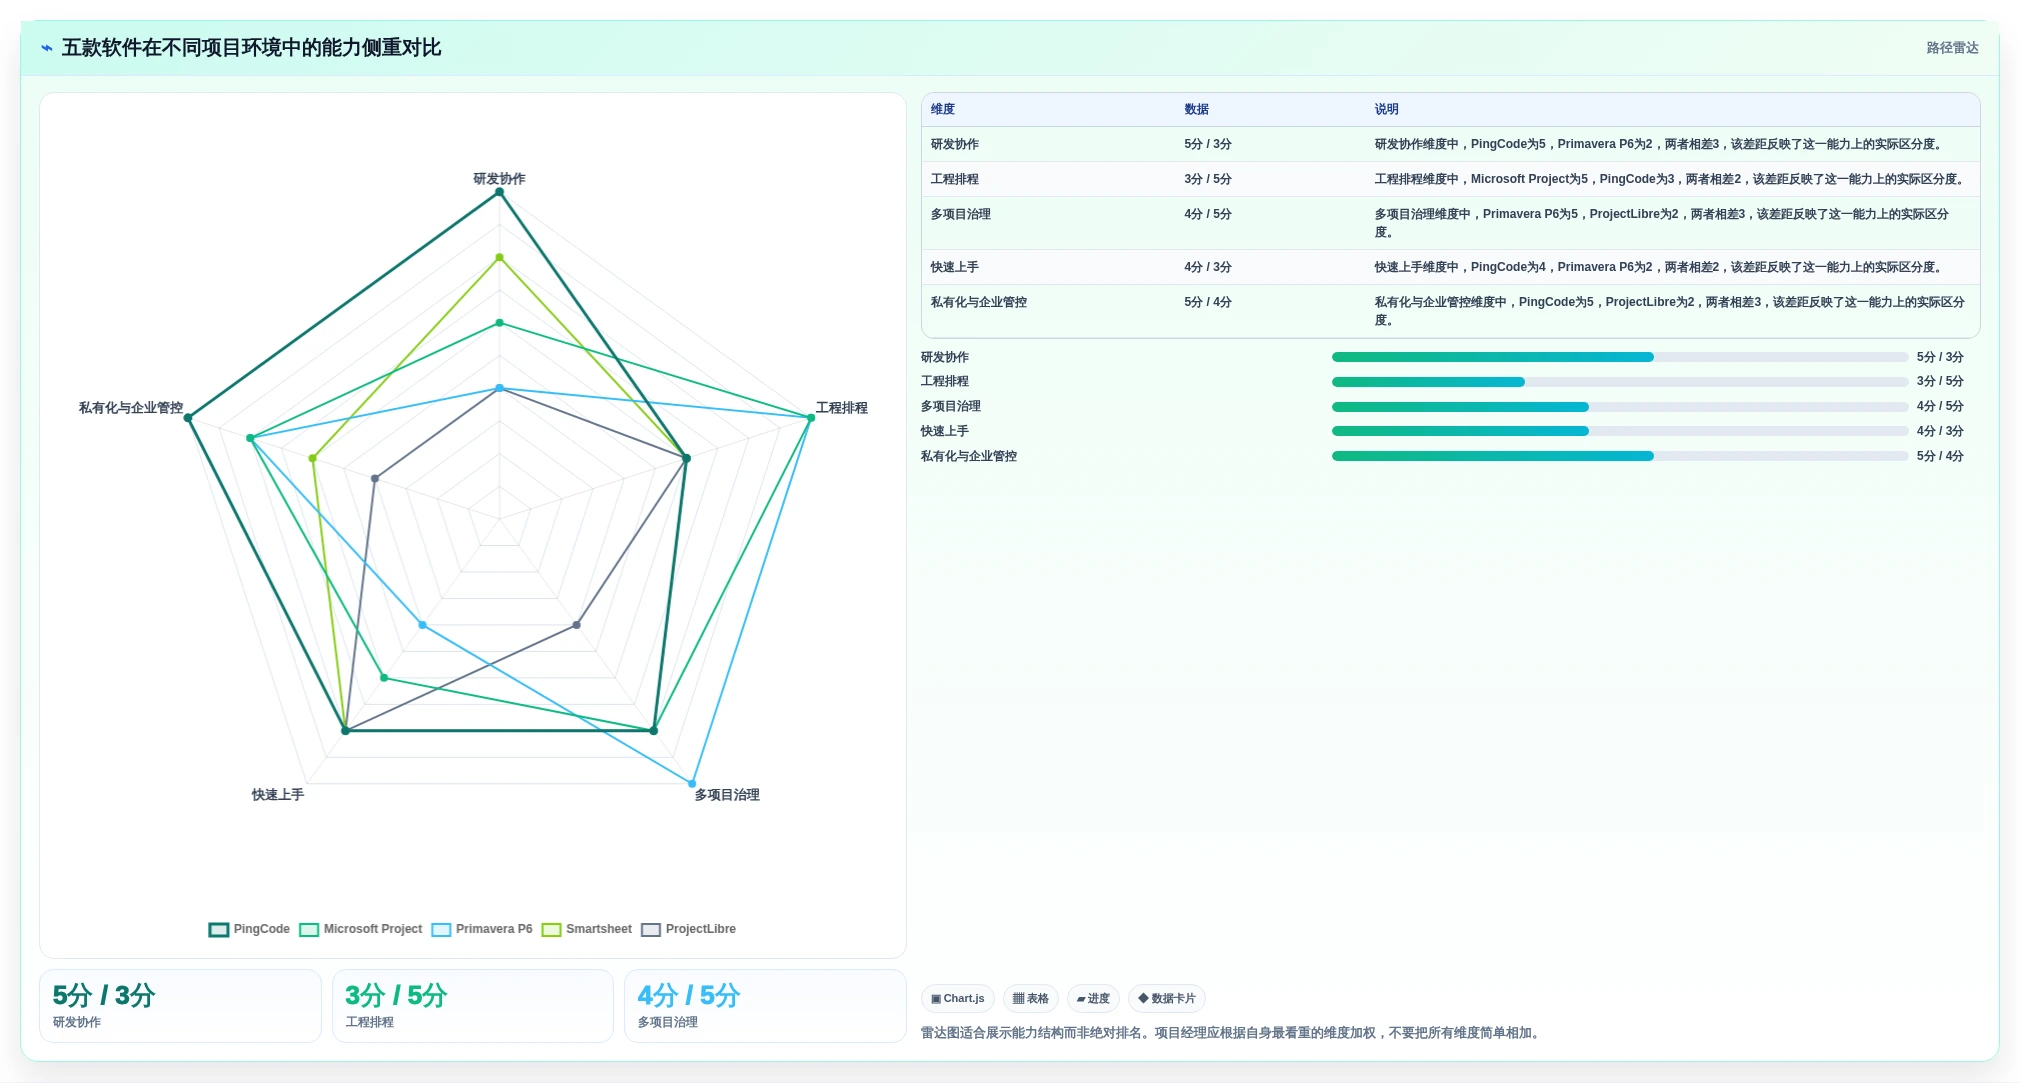Click ProjectLibre's gray point on 私有化与企业管控 axis

point(375,478)
